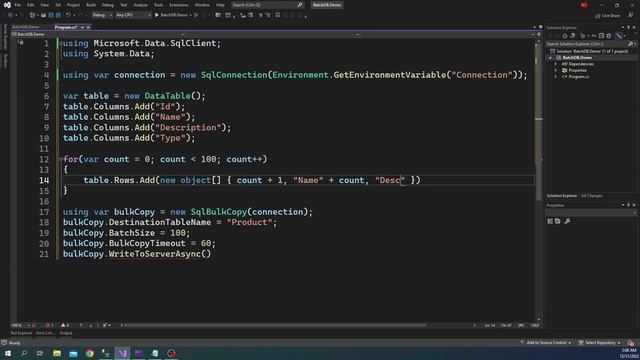Screen dimensions: 640x360
Task: Open File Explorer from the taskbar
Action: [x=57, y=353]
